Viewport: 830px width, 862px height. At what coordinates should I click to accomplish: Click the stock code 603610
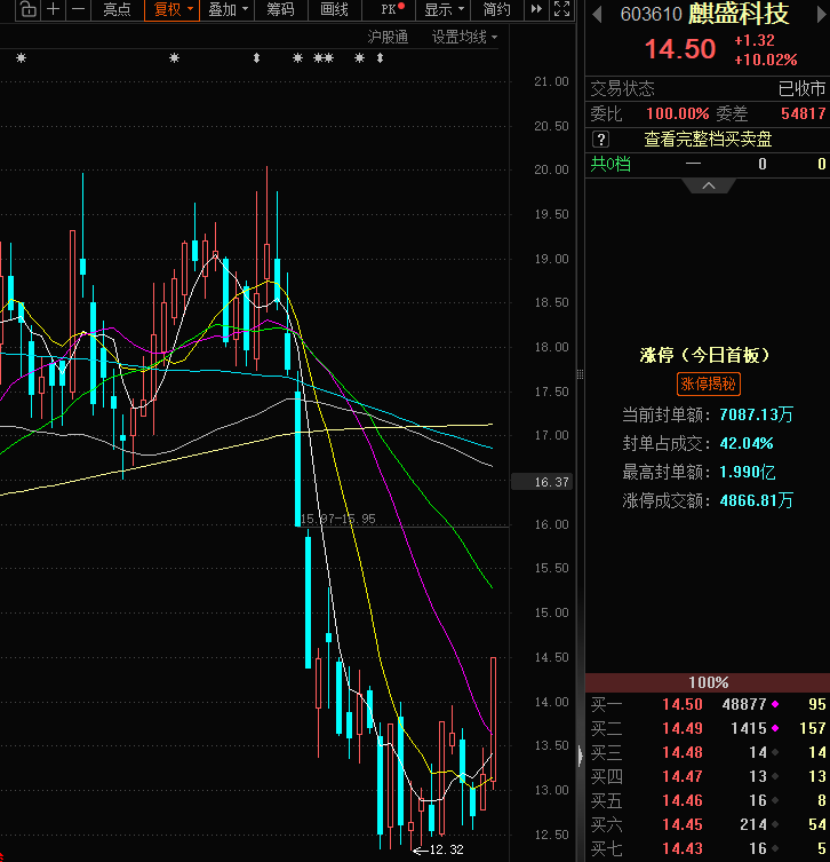click(651, 14)
